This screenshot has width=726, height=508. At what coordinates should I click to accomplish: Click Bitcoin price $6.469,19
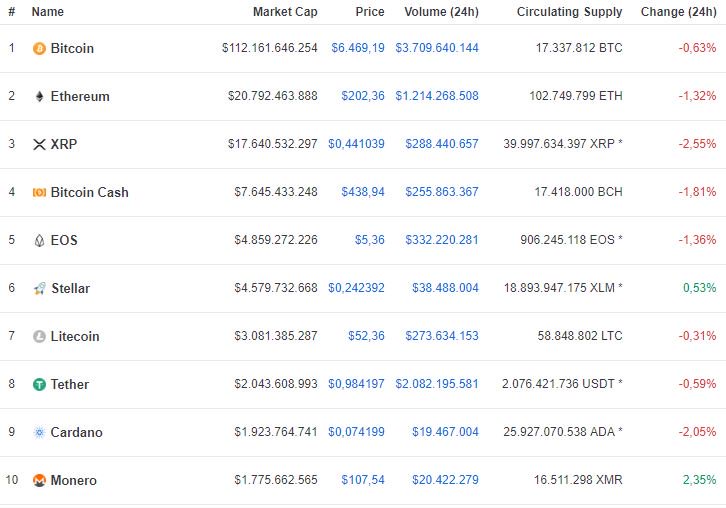coord(358,48)
